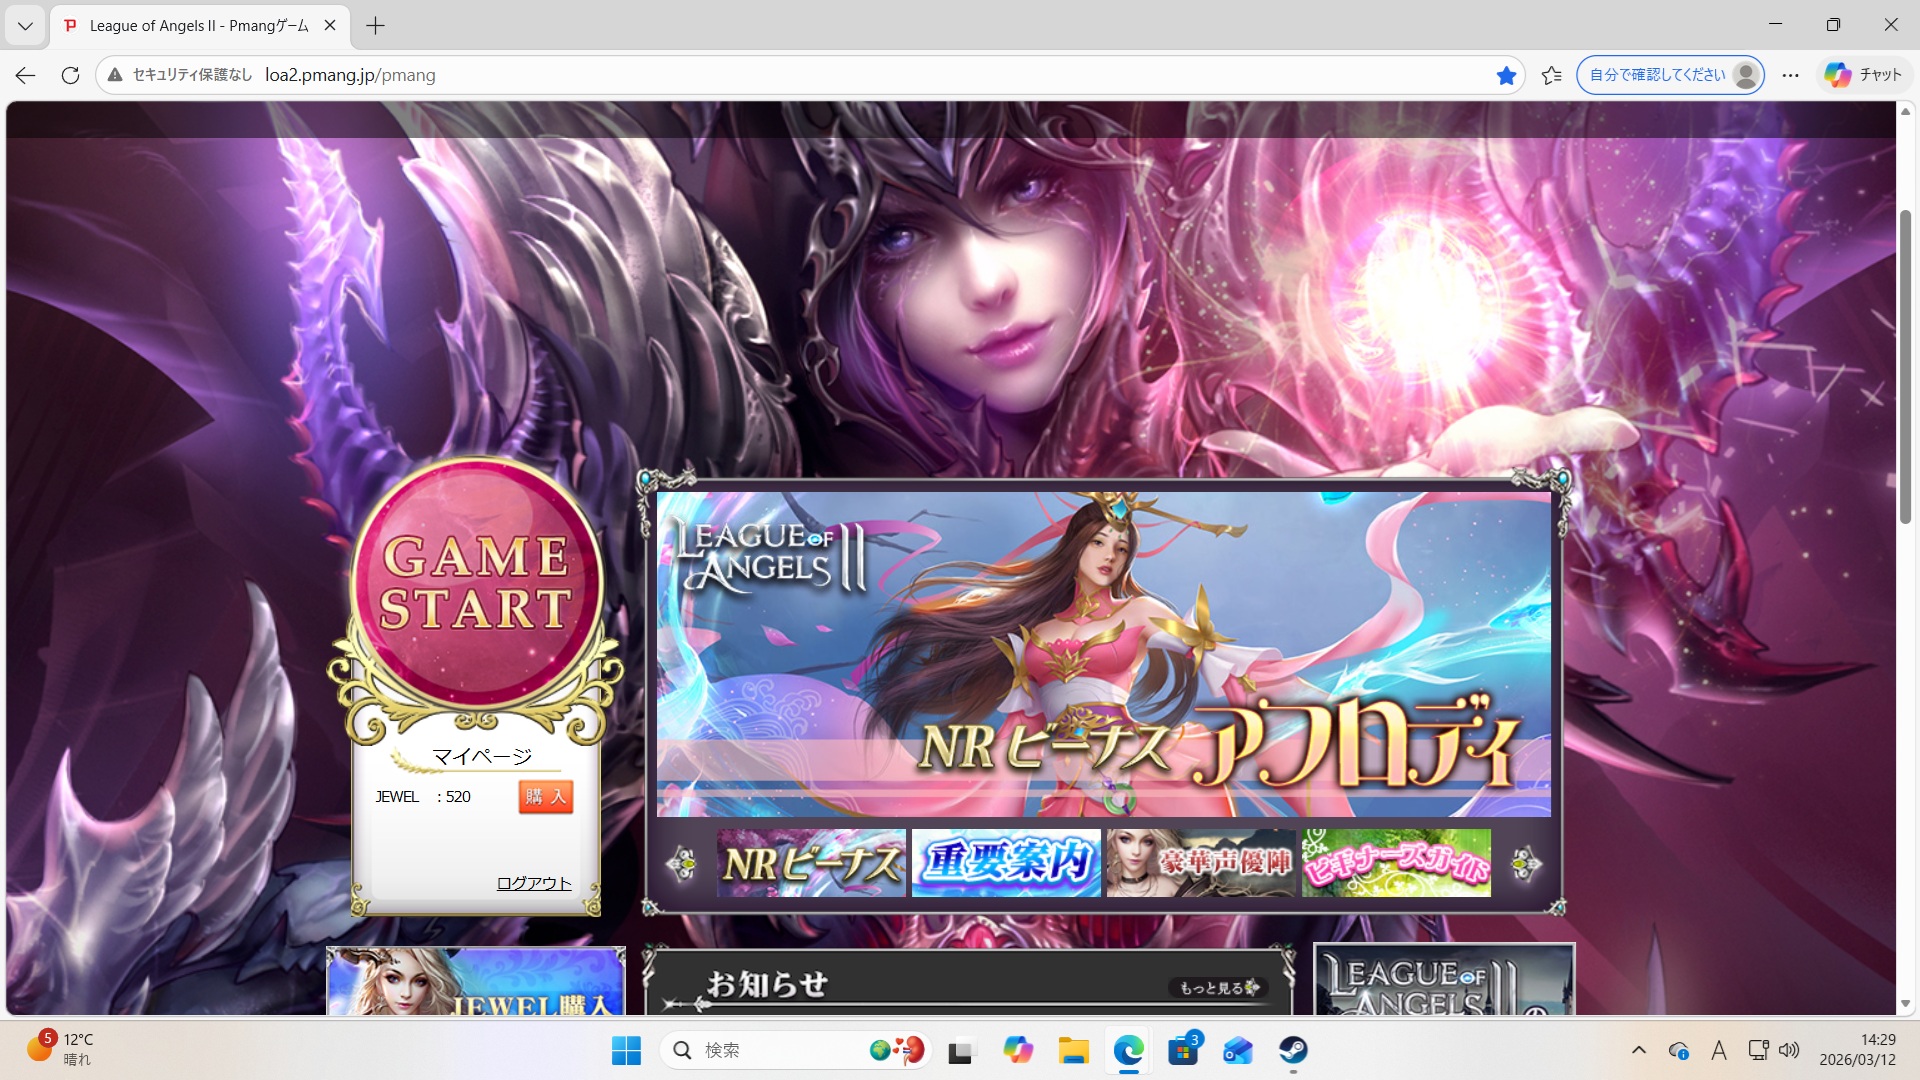Viewport: 1920px width, 1080px height.
Task: Select the NRビーナス banner thumbnail
Action: 811,862
